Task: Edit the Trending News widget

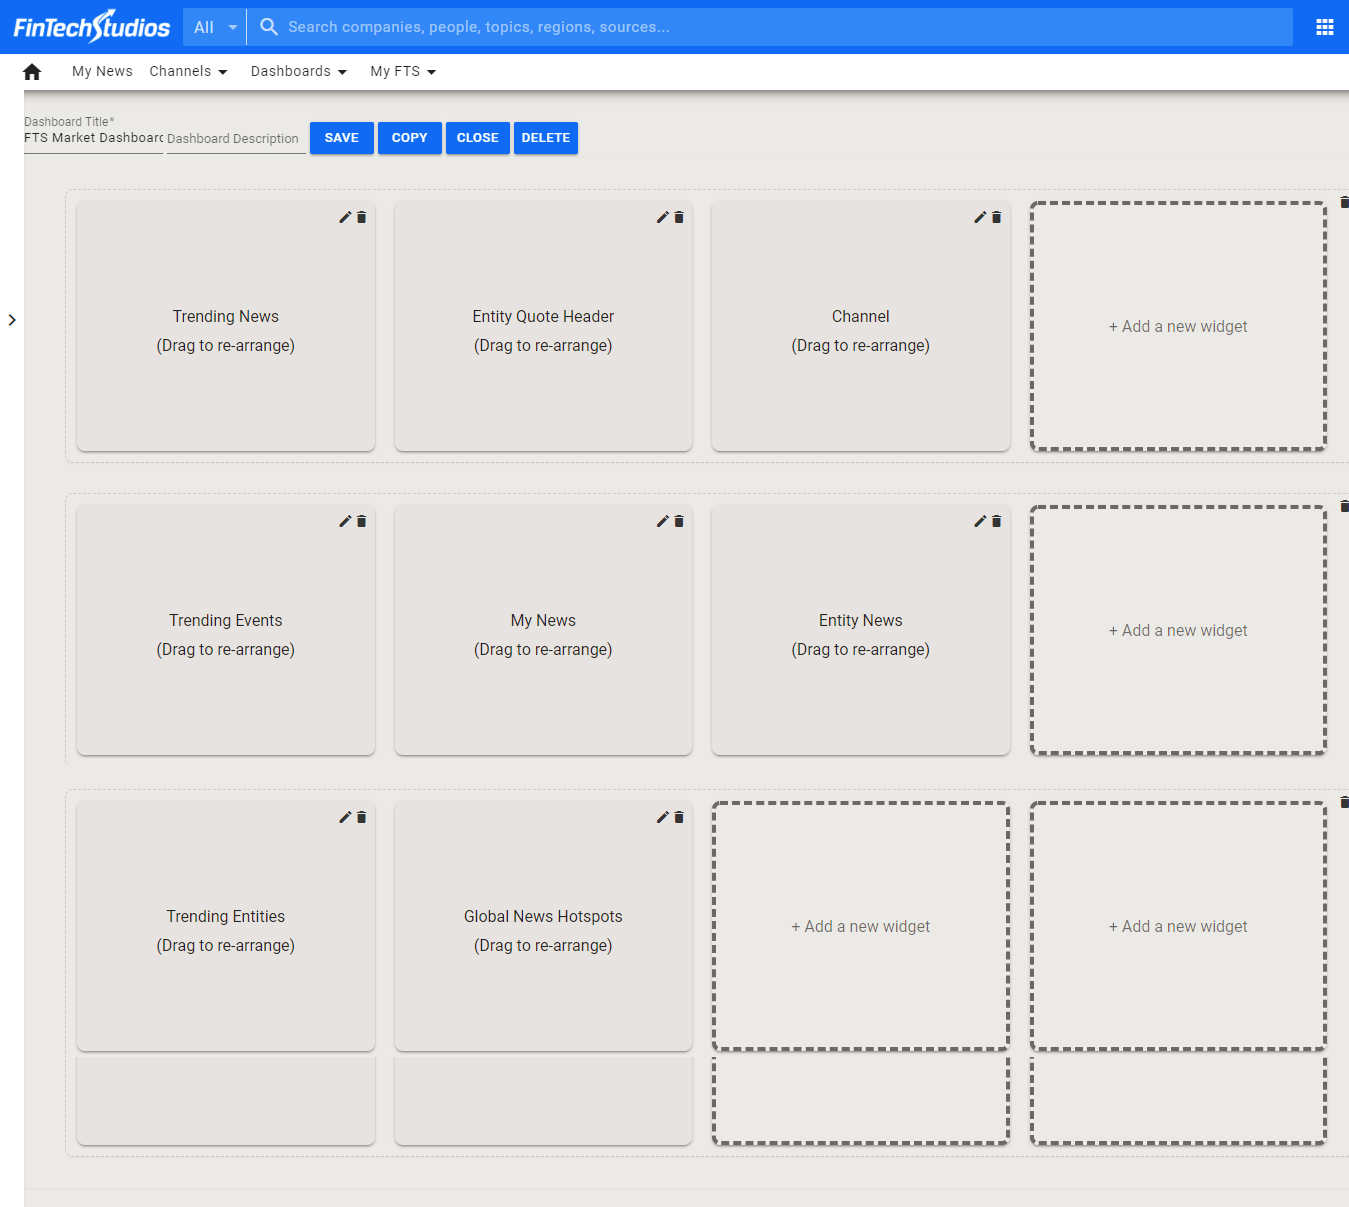Action: click(x=345, y=217)
